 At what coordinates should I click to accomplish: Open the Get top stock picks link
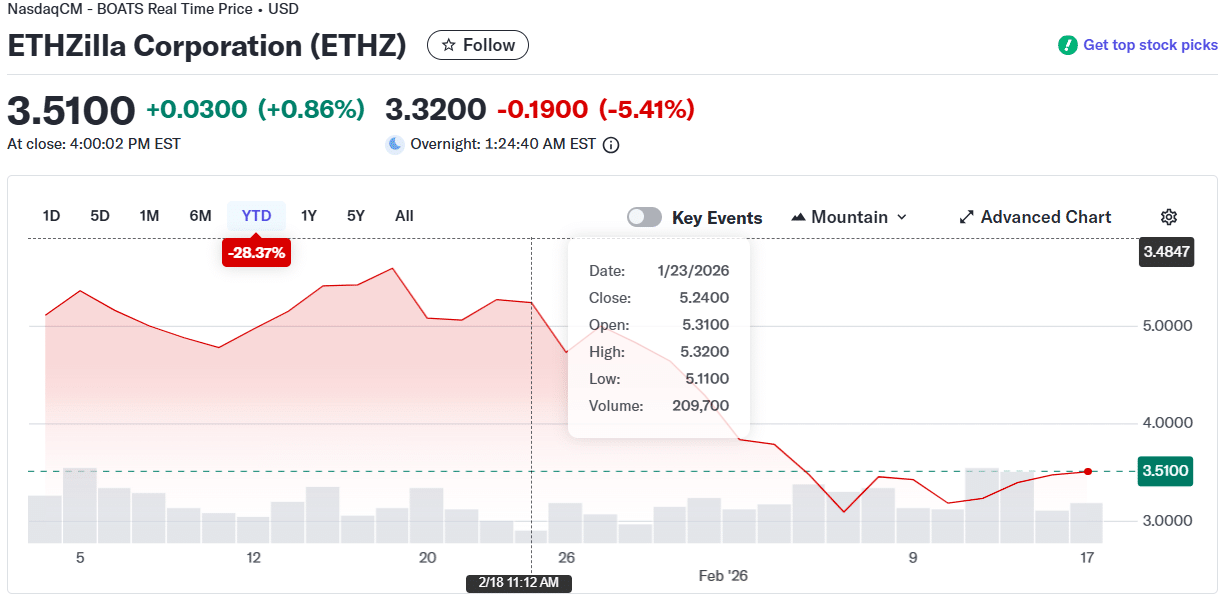[1150, 45]
